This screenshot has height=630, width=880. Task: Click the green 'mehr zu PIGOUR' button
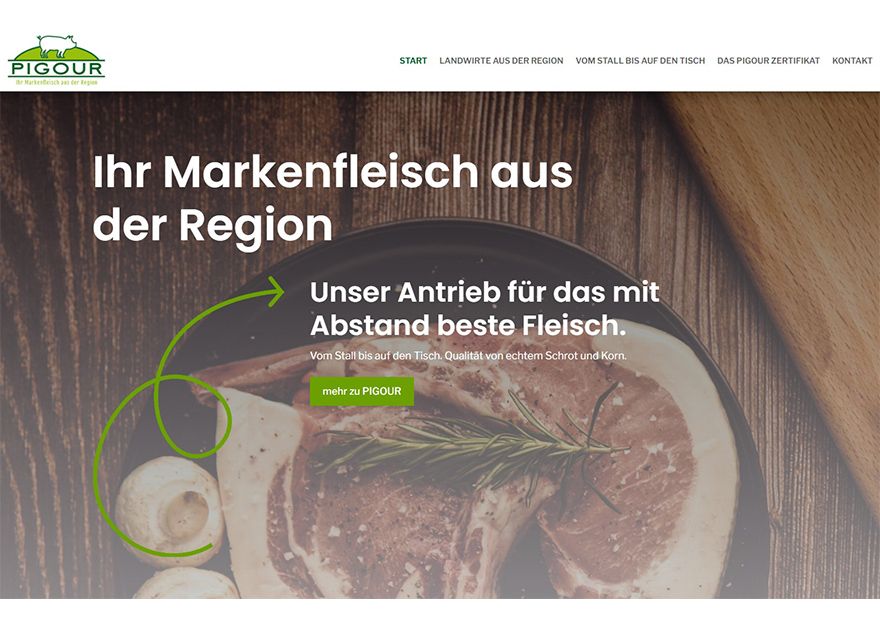(x=361, y=391)
